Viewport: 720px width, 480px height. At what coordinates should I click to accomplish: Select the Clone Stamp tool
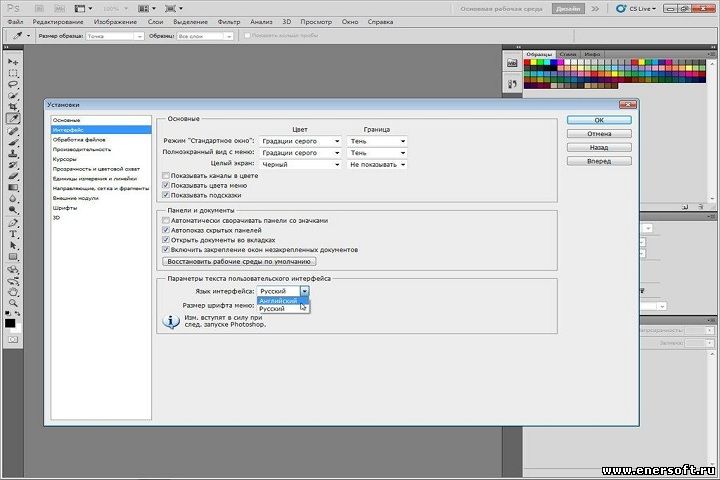point(13,154)
